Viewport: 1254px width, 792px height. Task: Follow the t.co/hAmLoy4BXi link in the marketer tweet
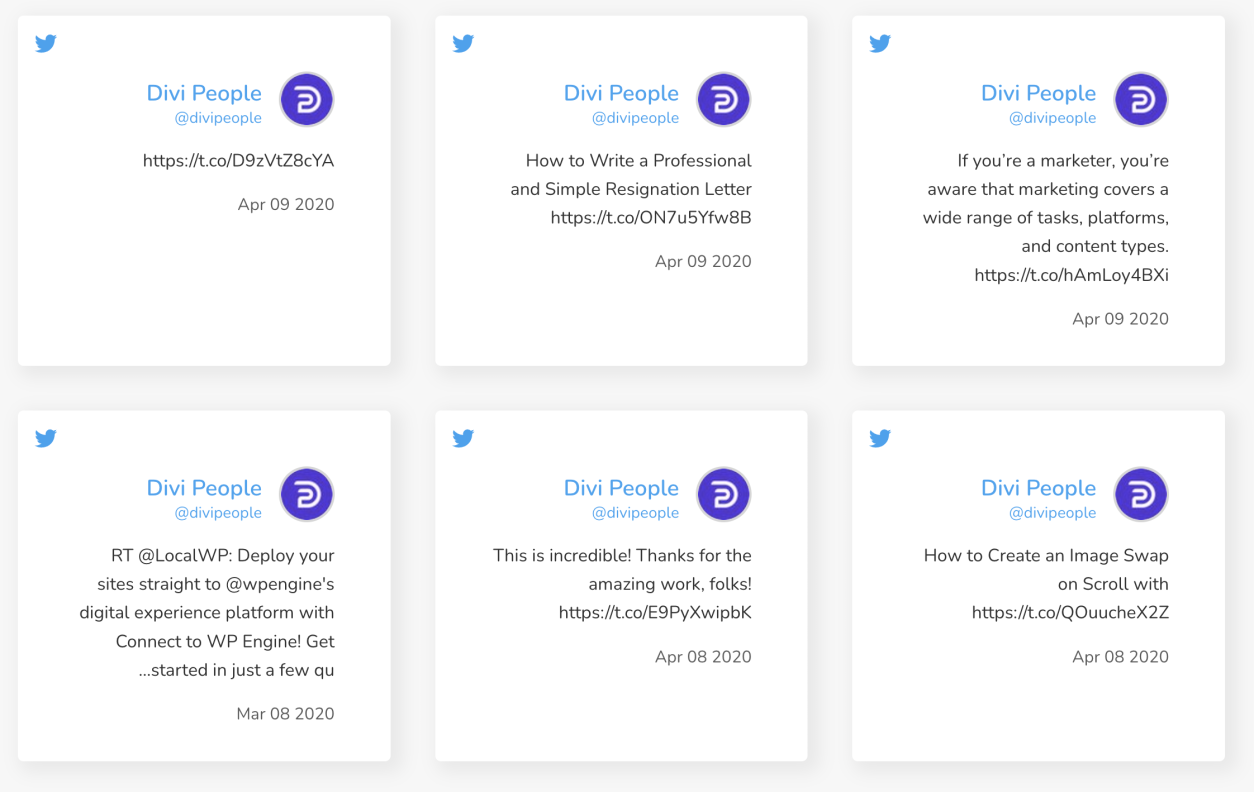[1071, 275]
